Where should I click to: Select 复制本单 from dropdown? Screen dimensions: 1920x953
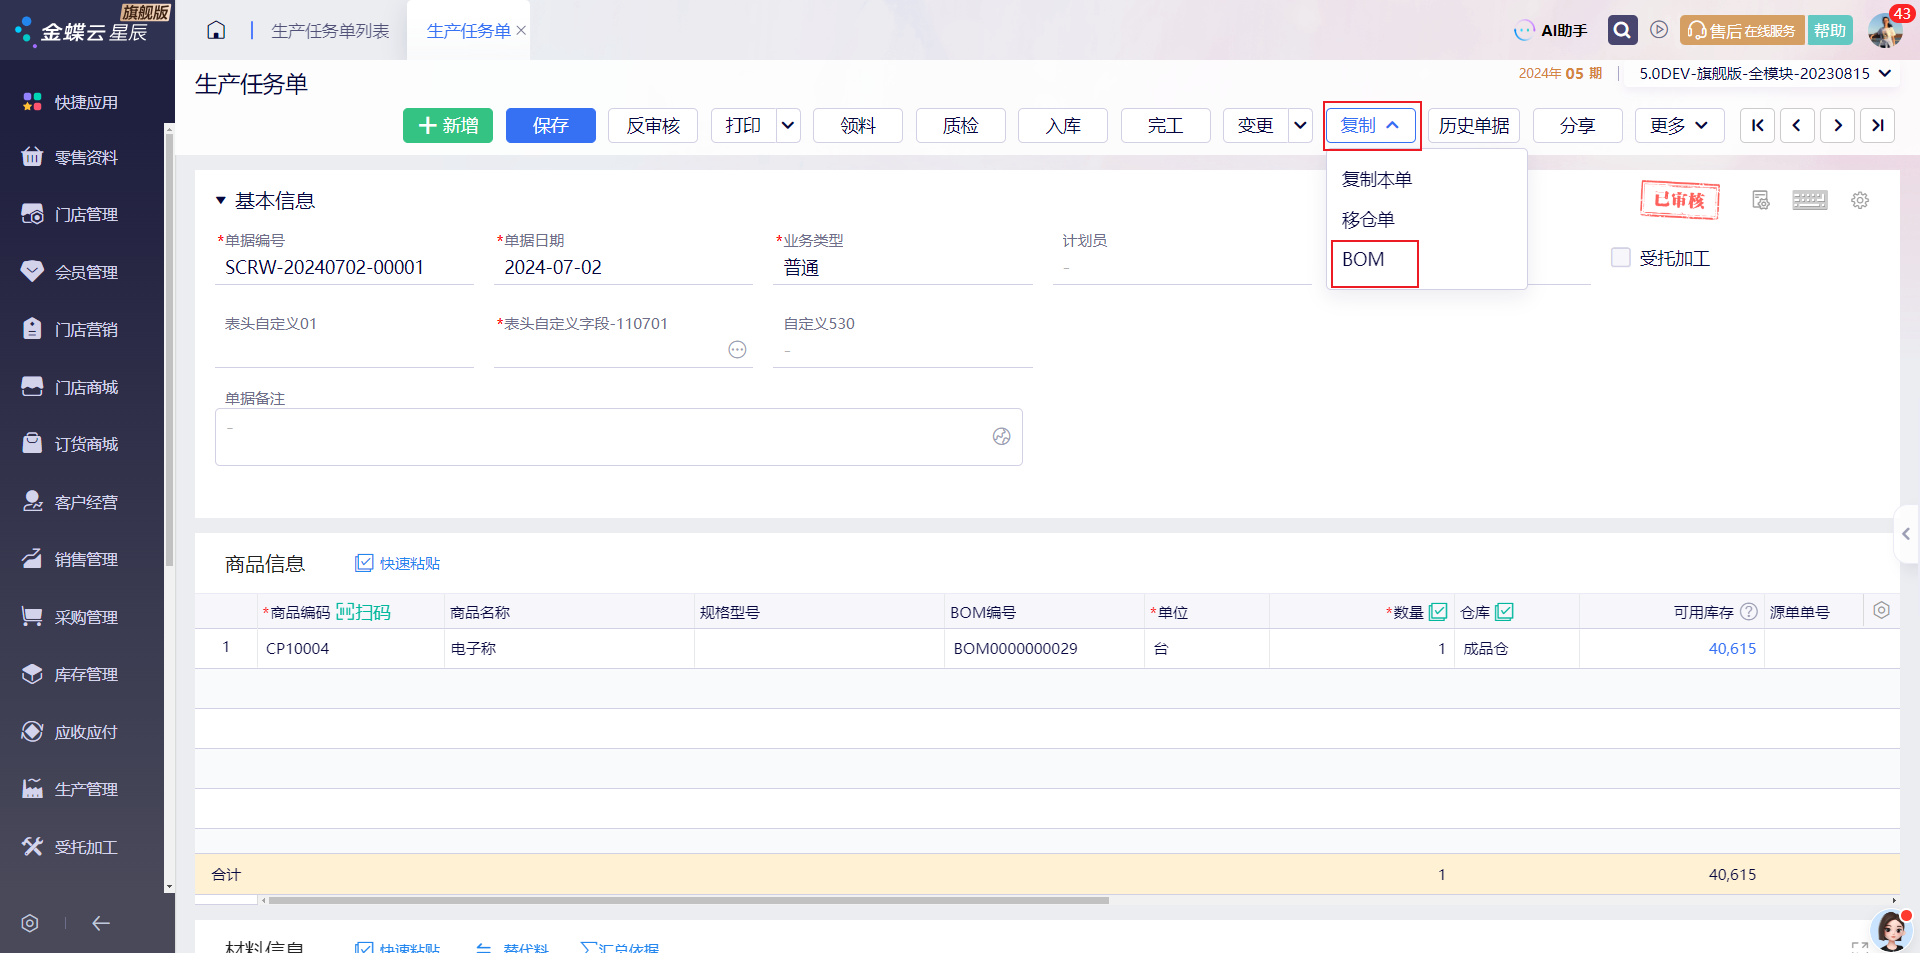[x=1376, y=179]
